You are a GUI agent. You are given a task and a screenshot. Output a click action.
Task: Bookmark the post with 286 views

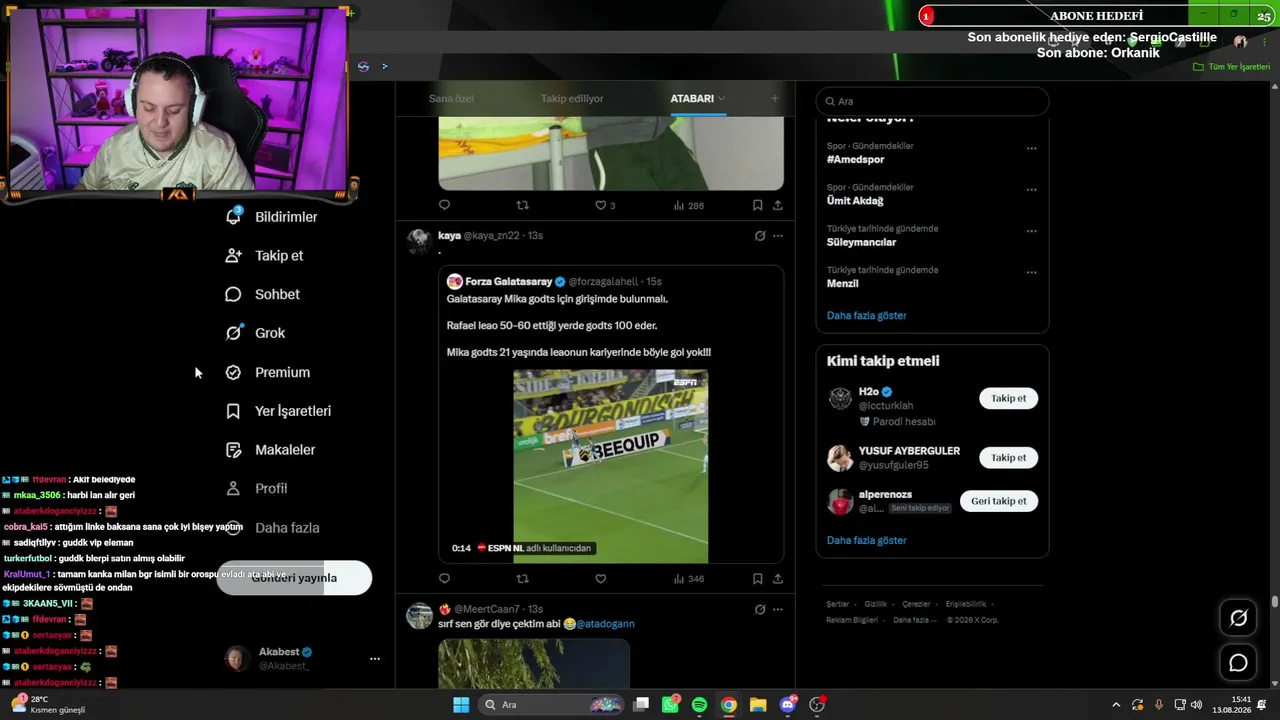coord(757,205)
